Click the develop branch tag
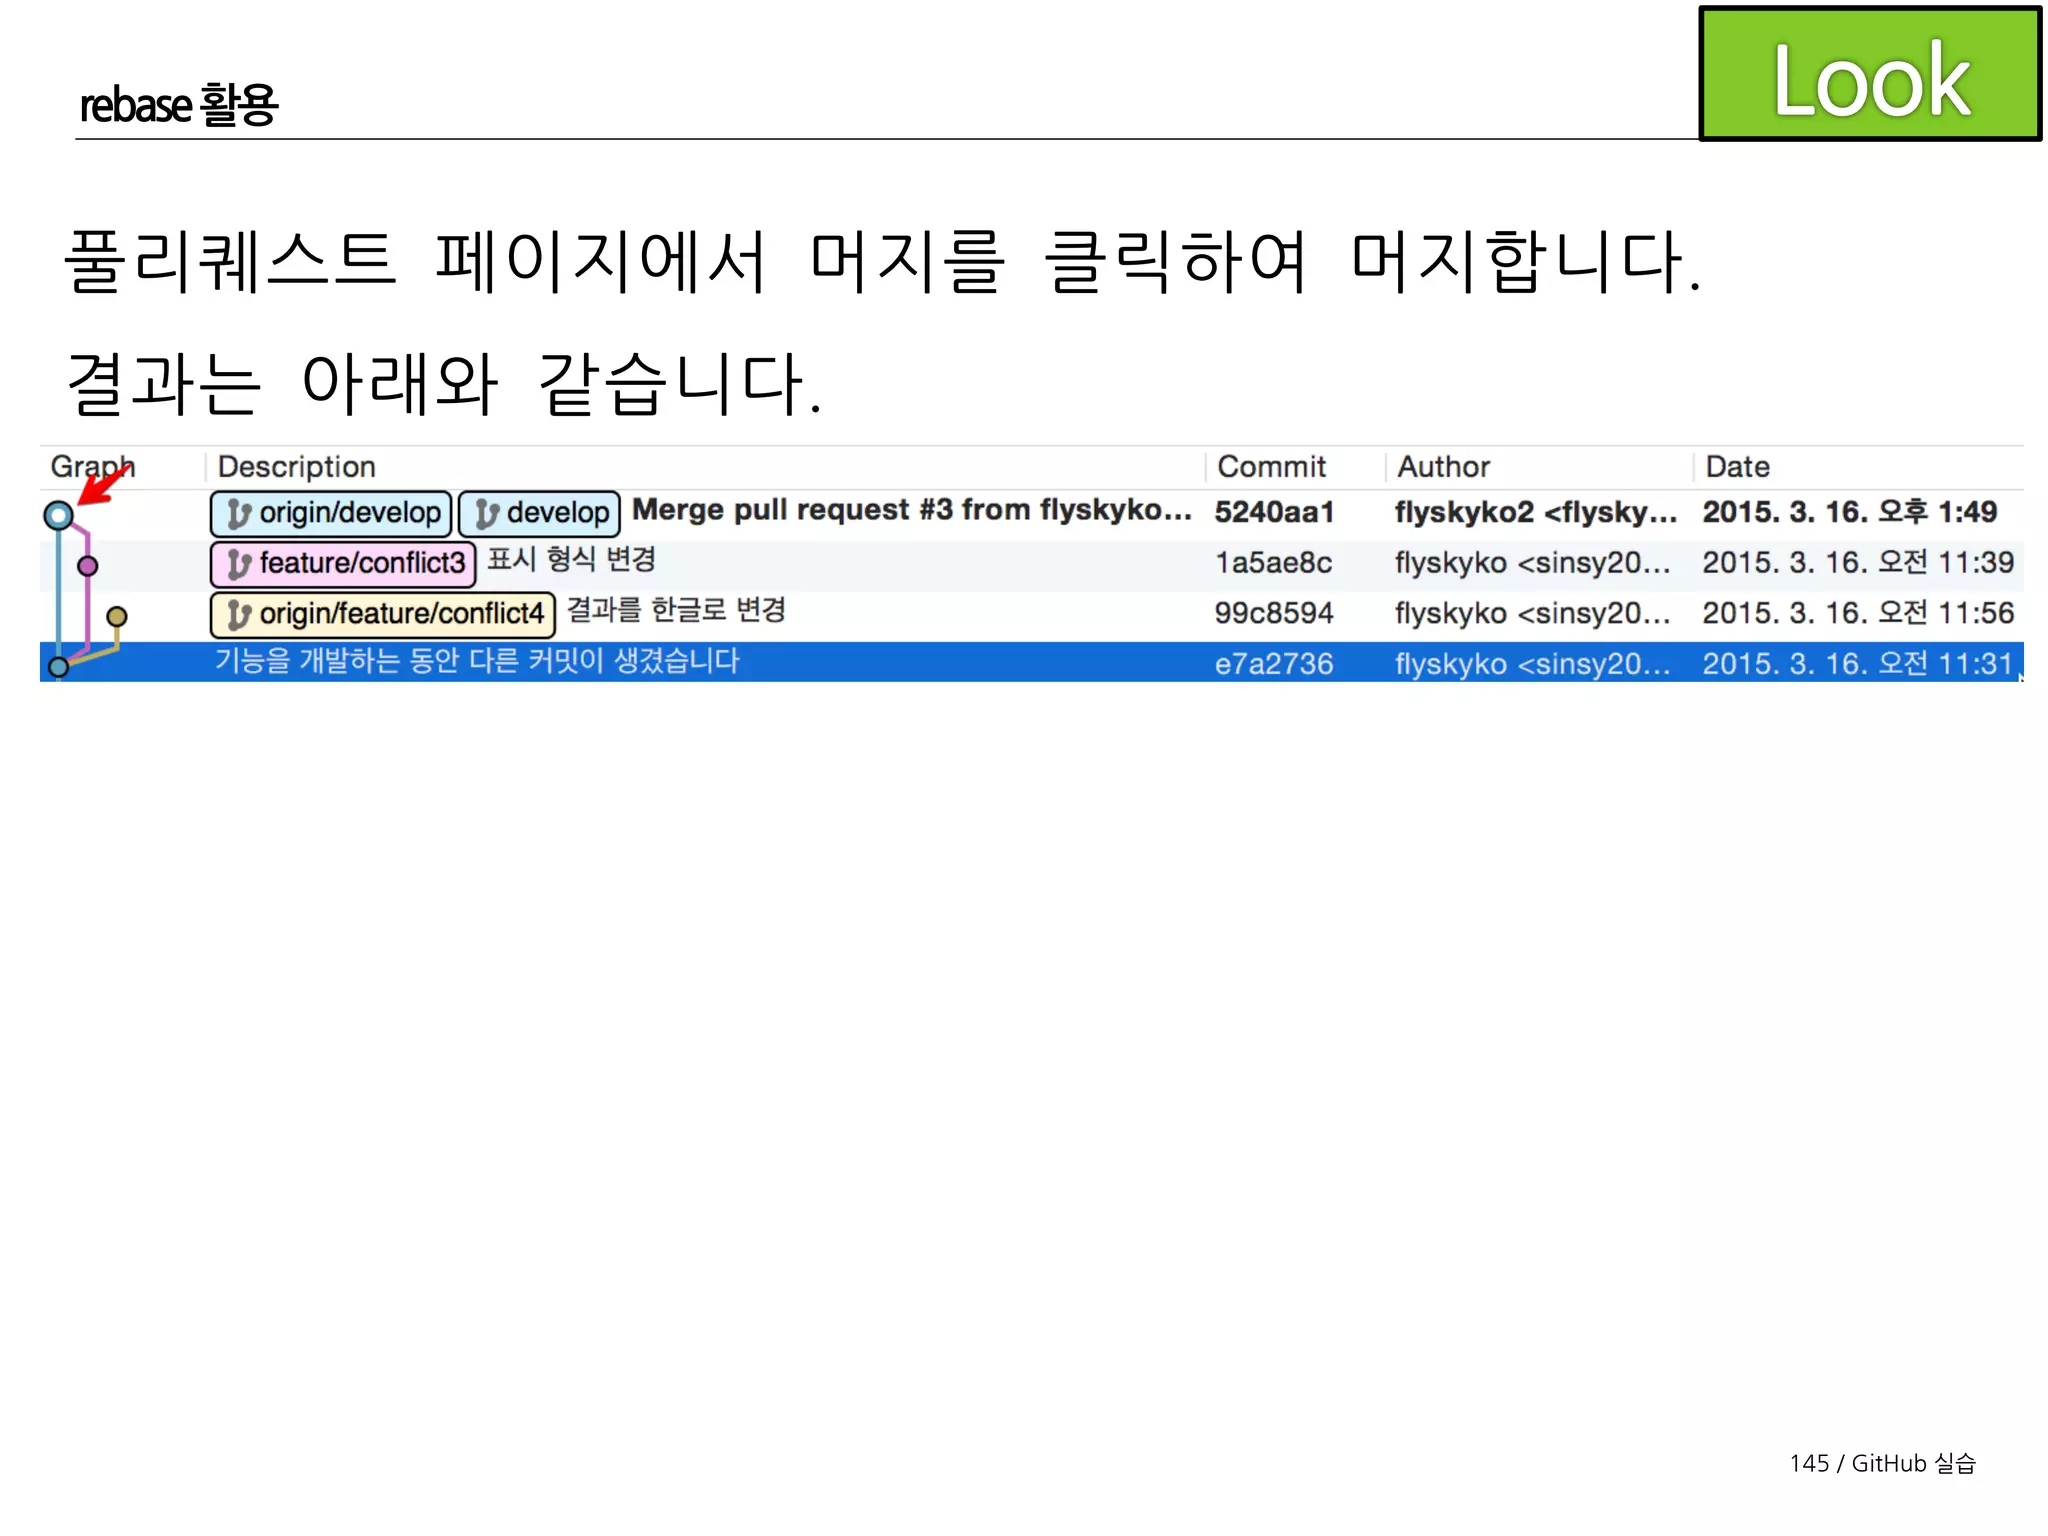The width and height of the screenshot is (2048, 1536). pos(539,513)
